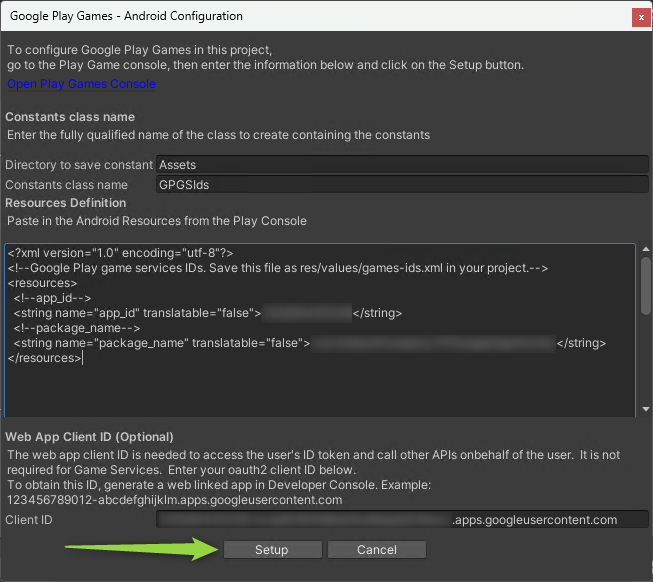Click the closing </resources> tag
This screenshot has height=582, width=653.
coord(45,358)
